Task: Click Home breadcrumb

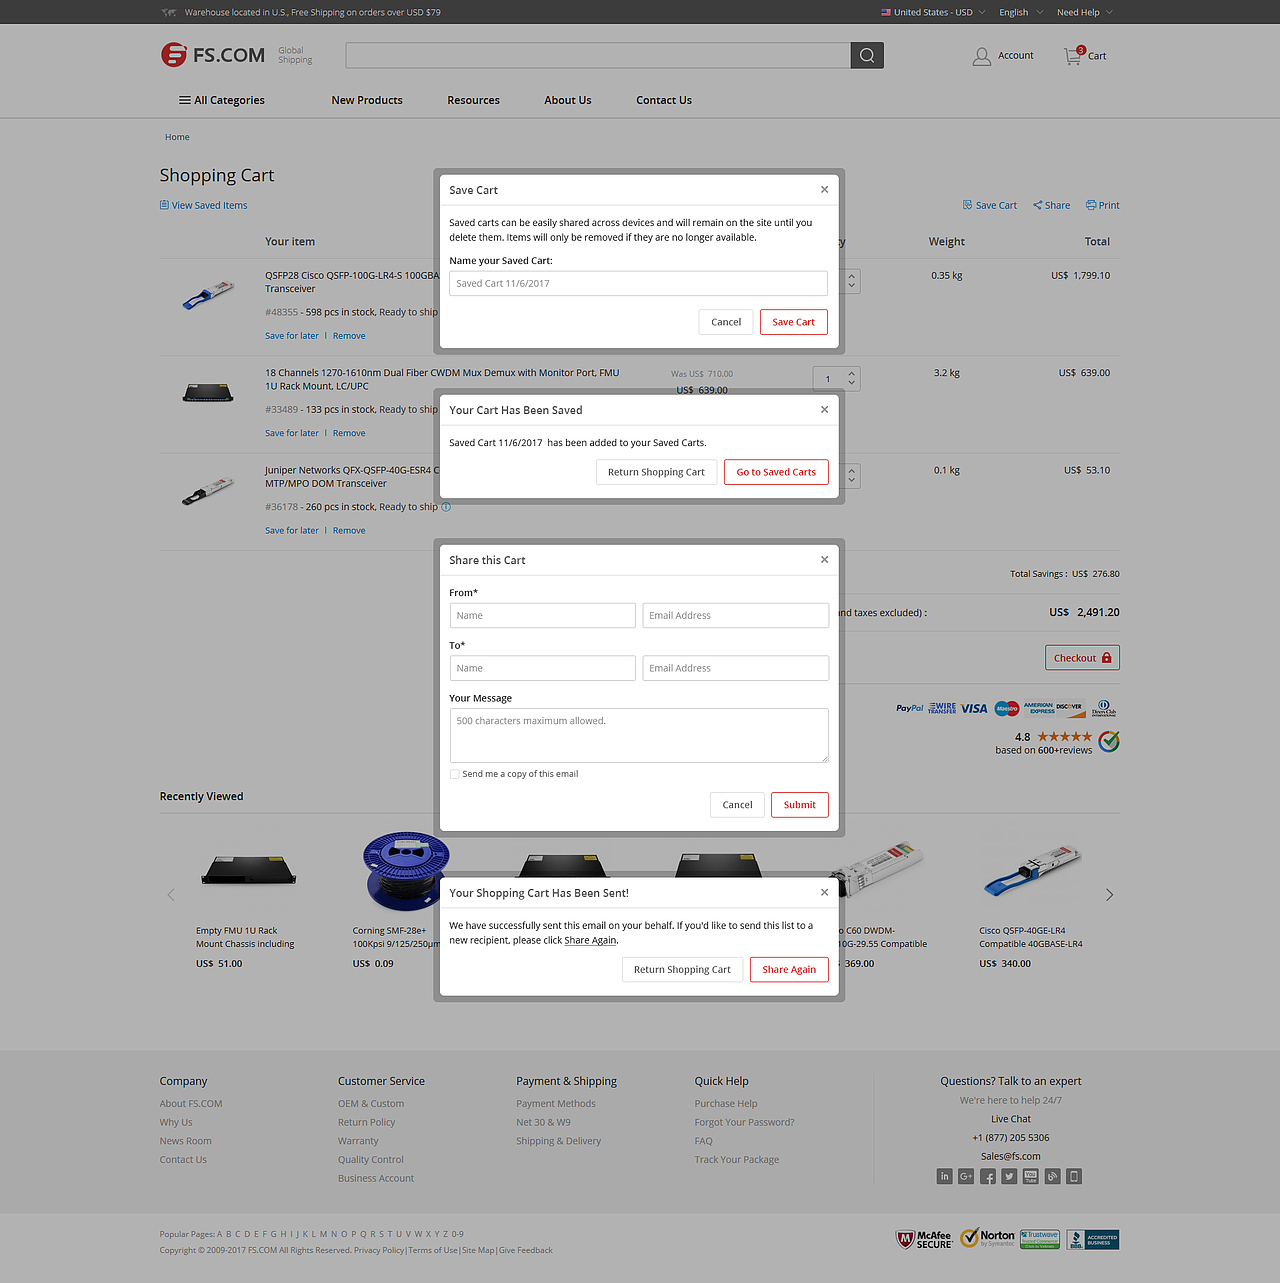Action: 177,137
